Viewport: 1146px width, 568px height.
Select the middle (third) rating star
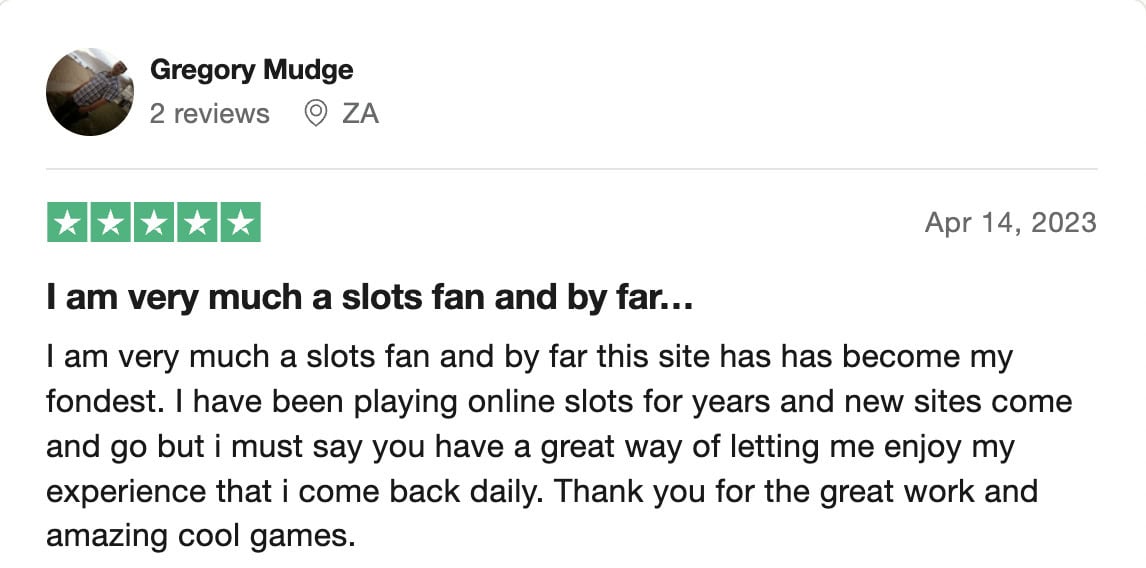point(154,222)
